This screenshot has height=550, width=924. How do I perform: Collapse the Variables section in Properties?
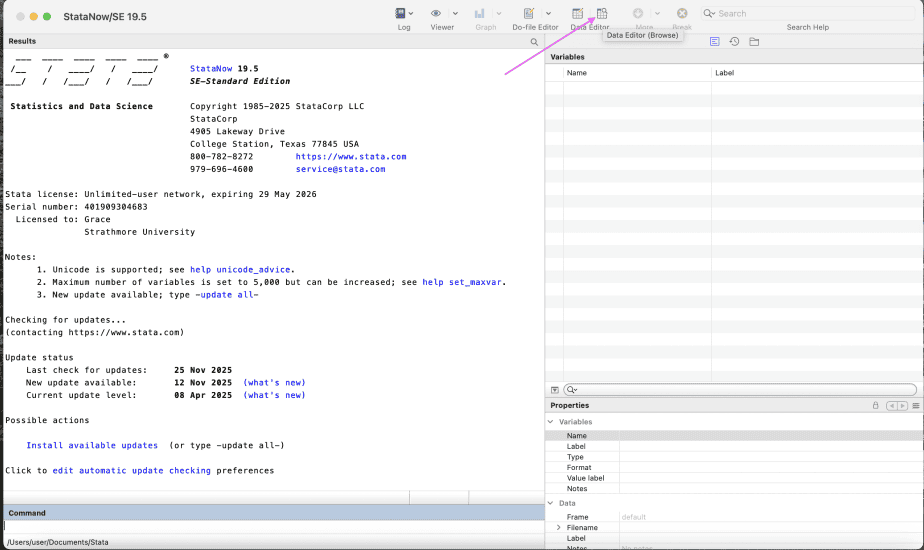[x=550, y=422]
